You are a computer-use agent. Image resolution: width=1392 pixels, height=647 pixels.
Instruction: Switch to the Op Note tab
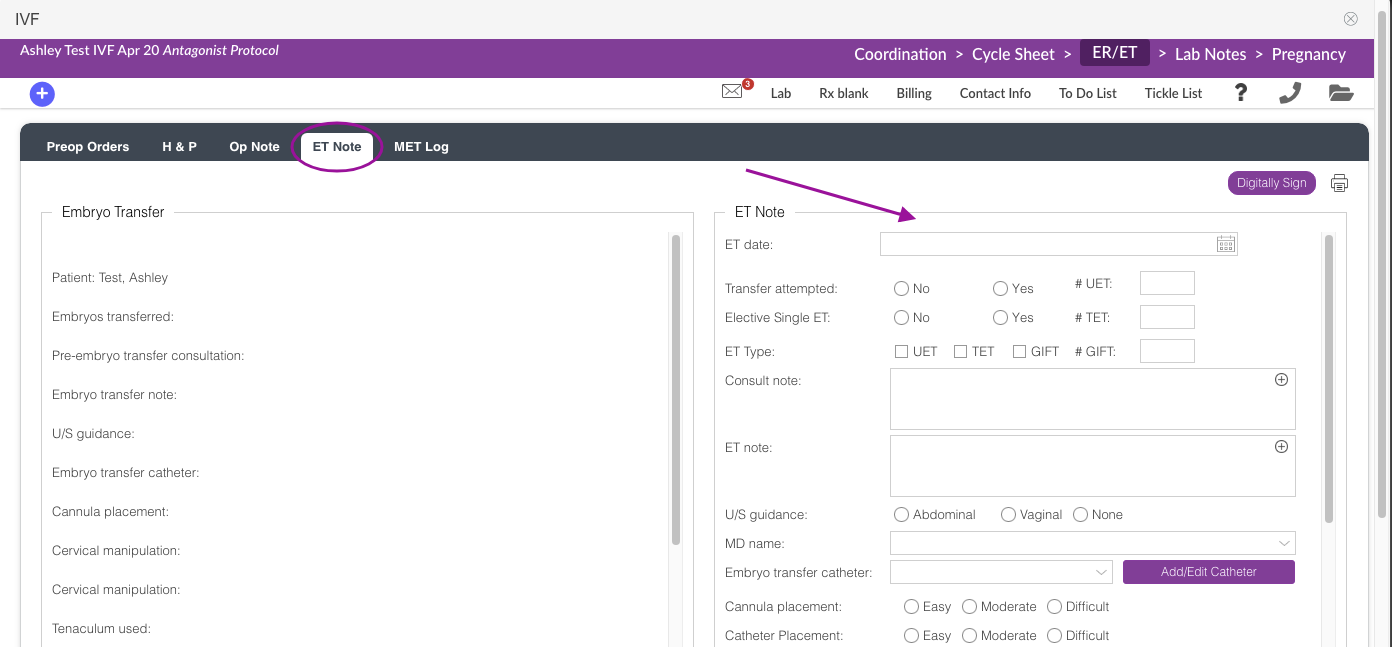click(x=254, y=147)
